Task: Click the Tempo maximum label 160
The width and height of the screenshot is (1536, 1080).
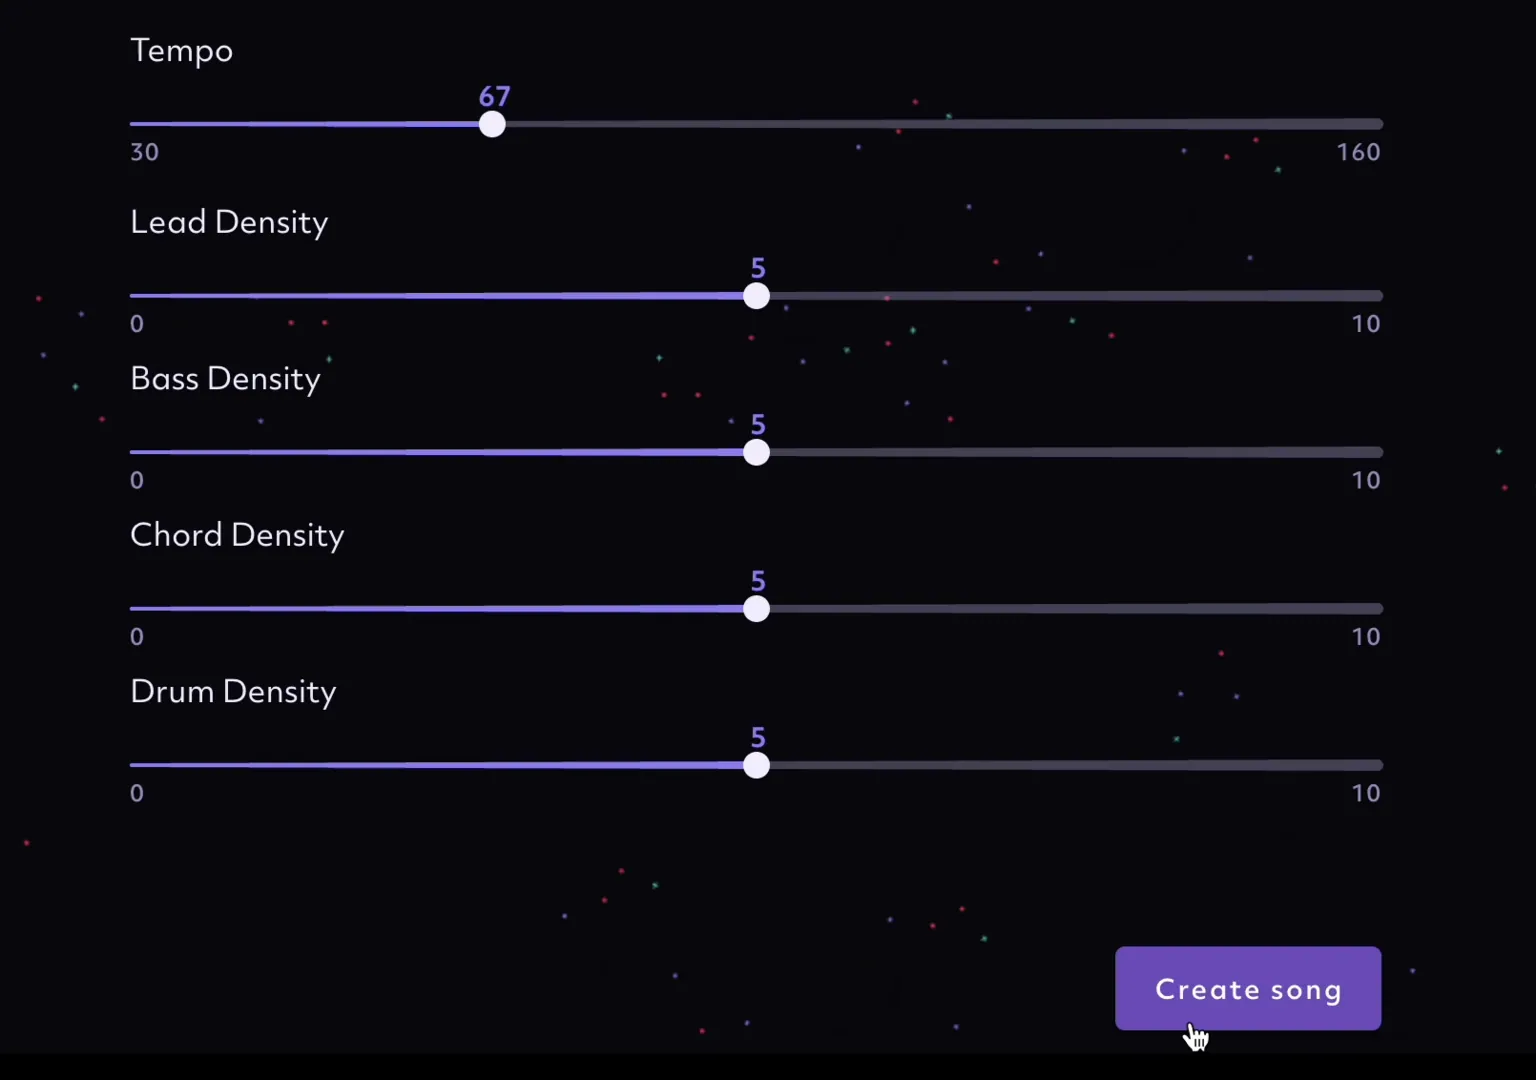Action: point(1358,152)
